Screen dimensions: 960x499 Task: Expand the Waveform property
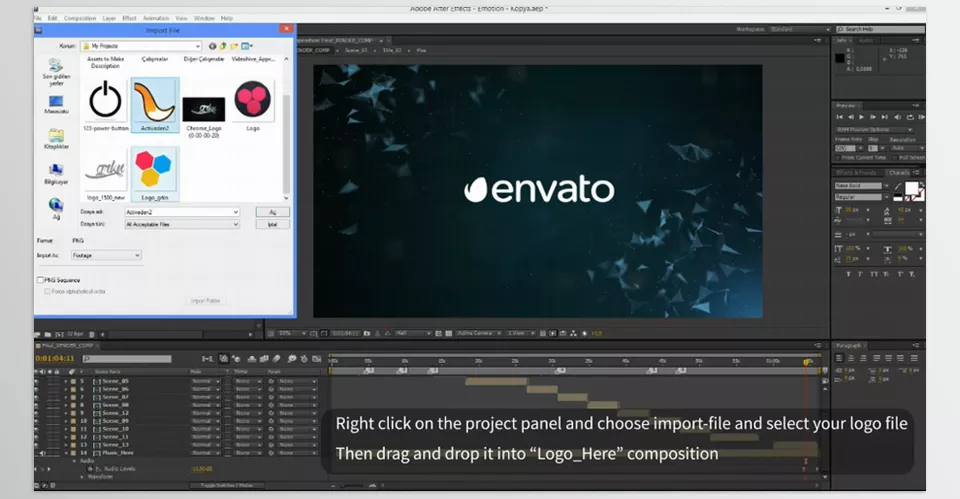[x=82, y=476]
